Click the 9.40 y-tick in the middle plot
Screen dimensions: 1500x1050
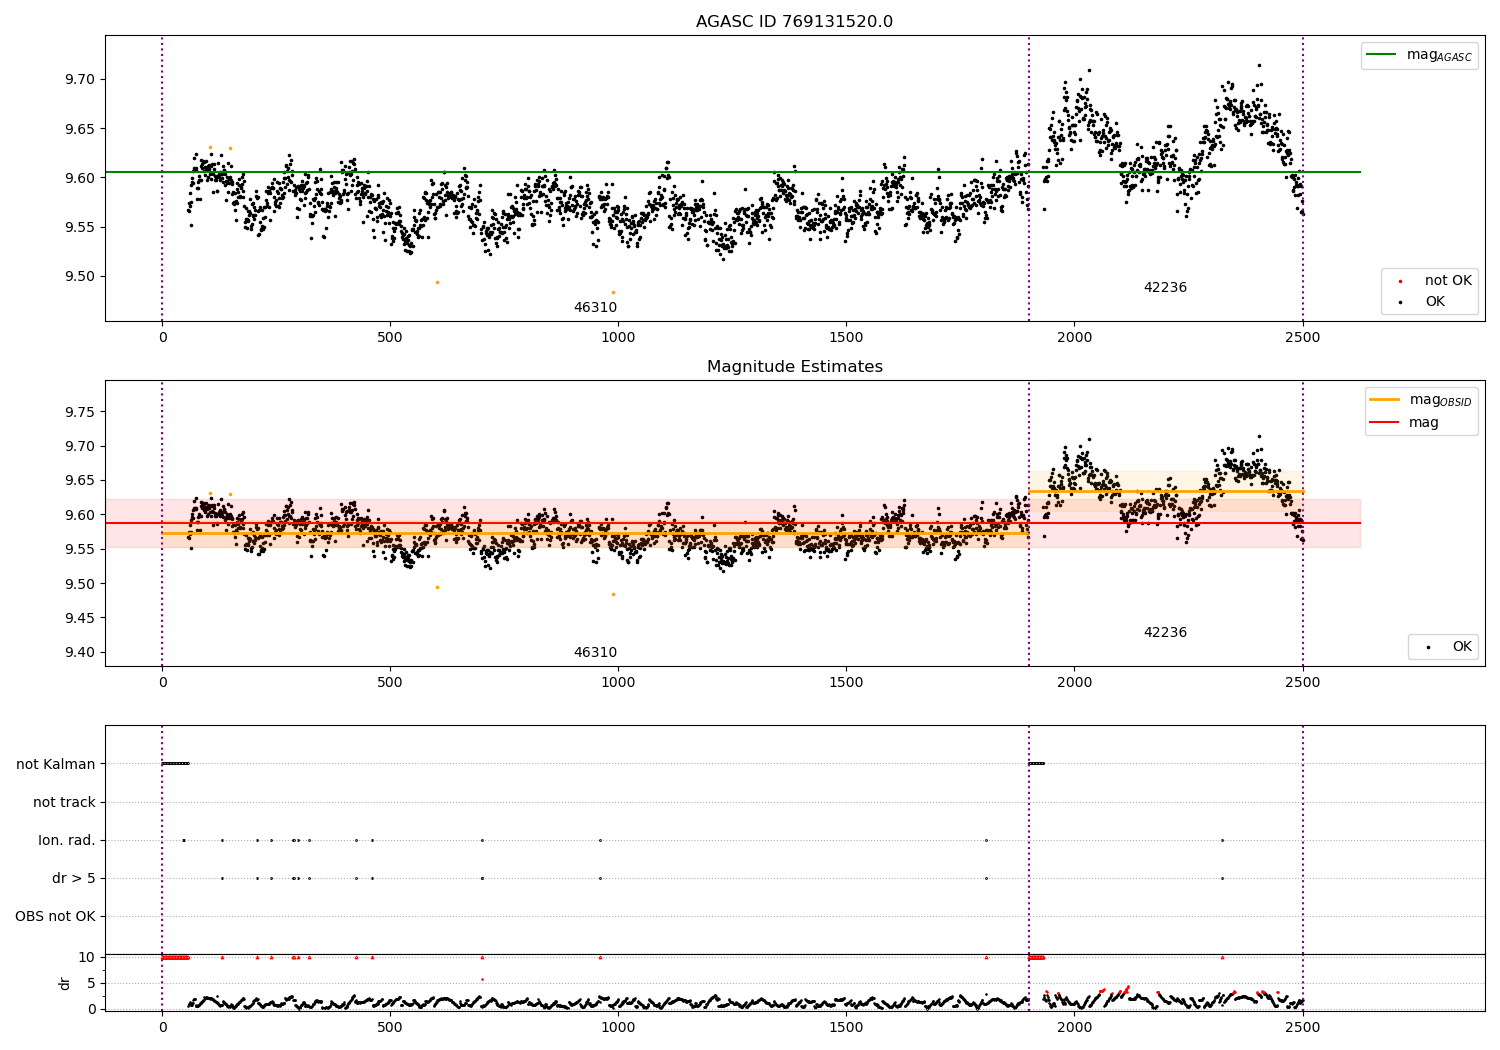[x=79, y=653]
